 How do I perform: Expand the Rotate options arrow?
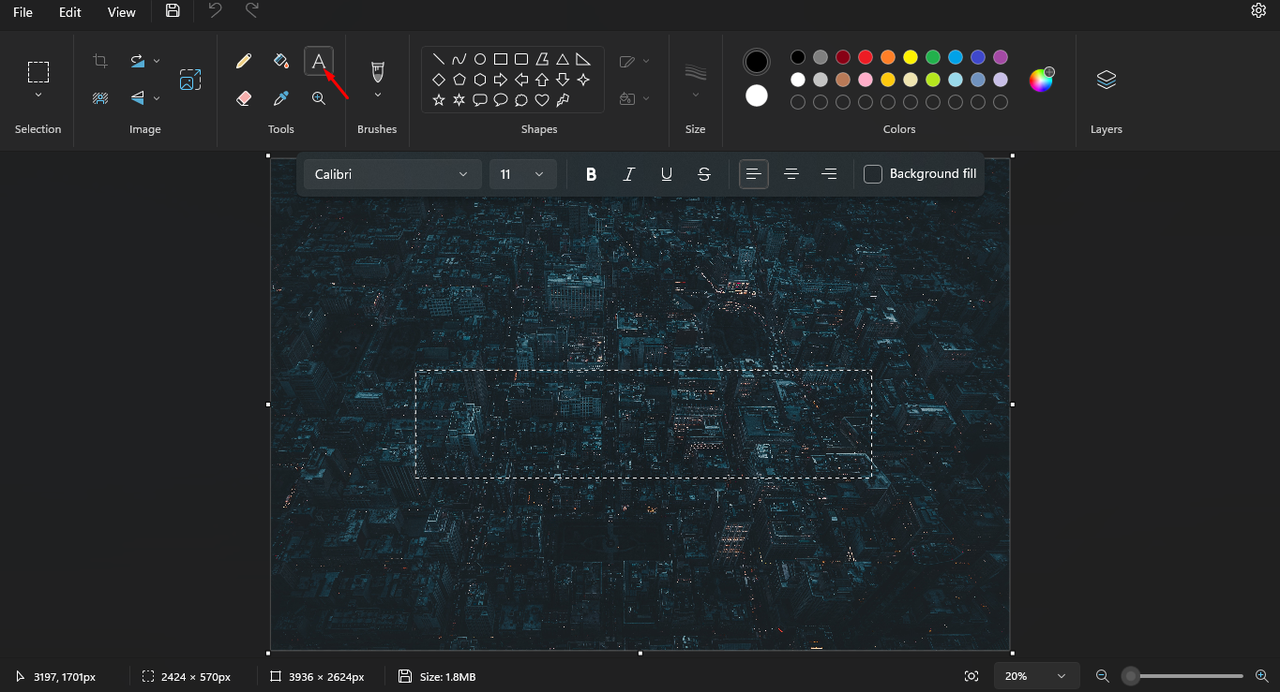[x=157, y=61]
